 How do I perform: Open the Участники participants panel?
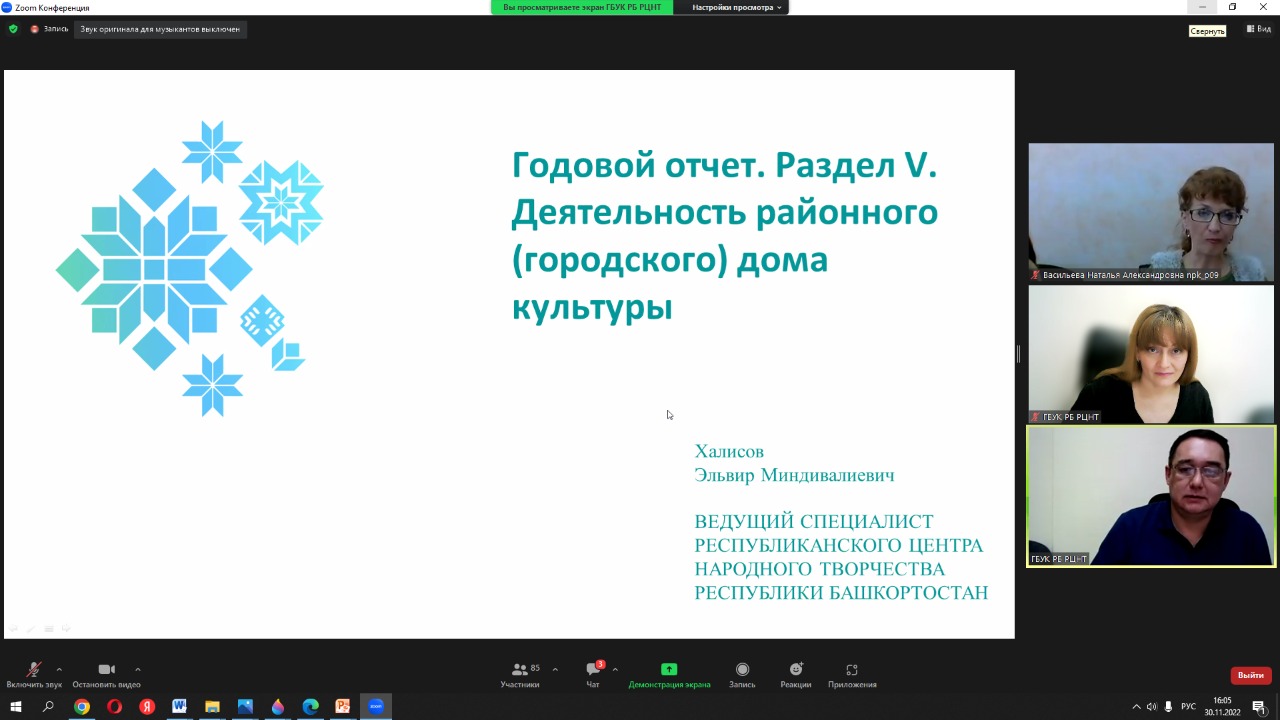520,675
